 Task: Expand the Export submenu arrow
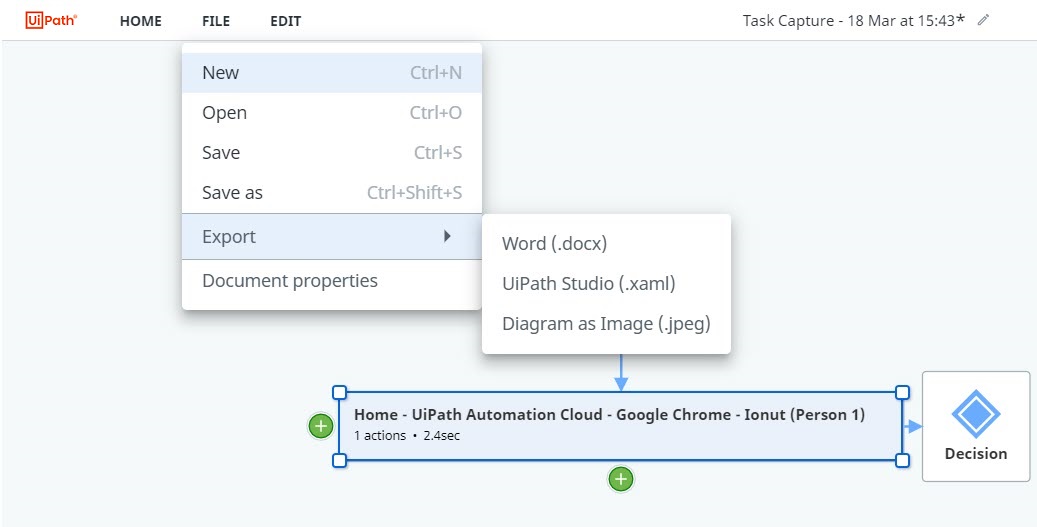447,237
